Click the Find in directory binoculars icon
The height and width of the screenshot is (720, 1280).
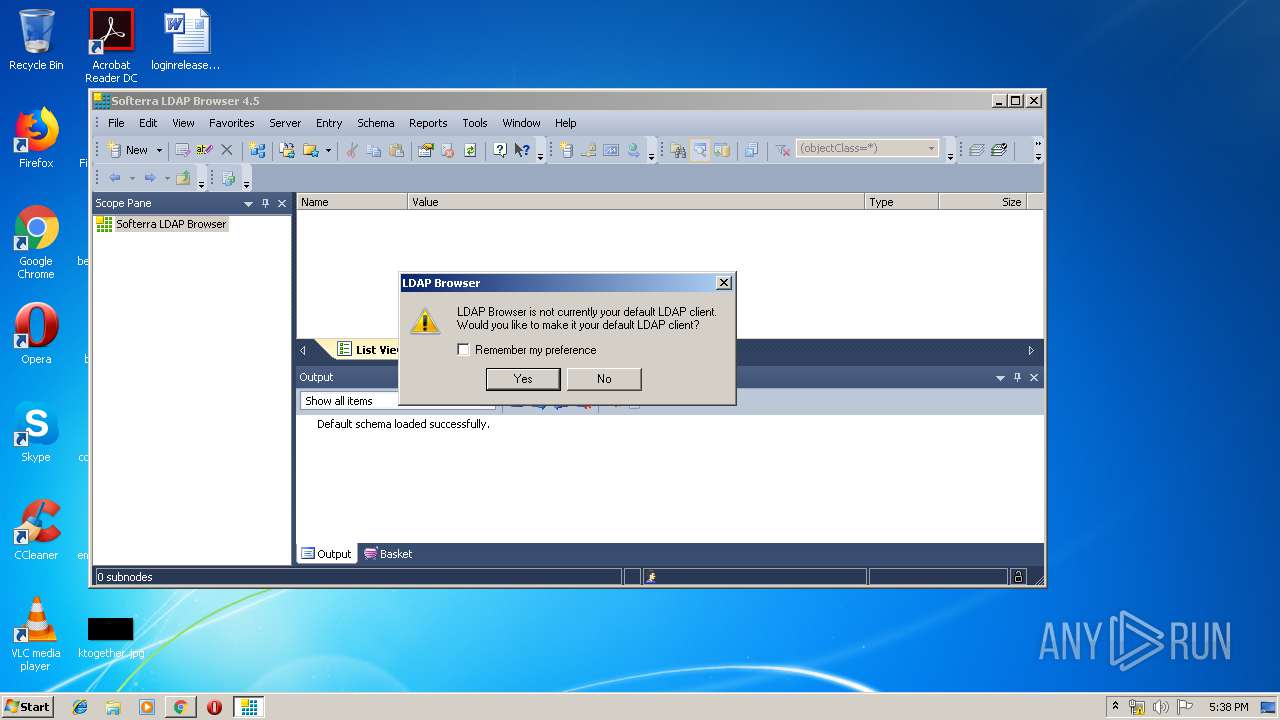coord(678,150)
